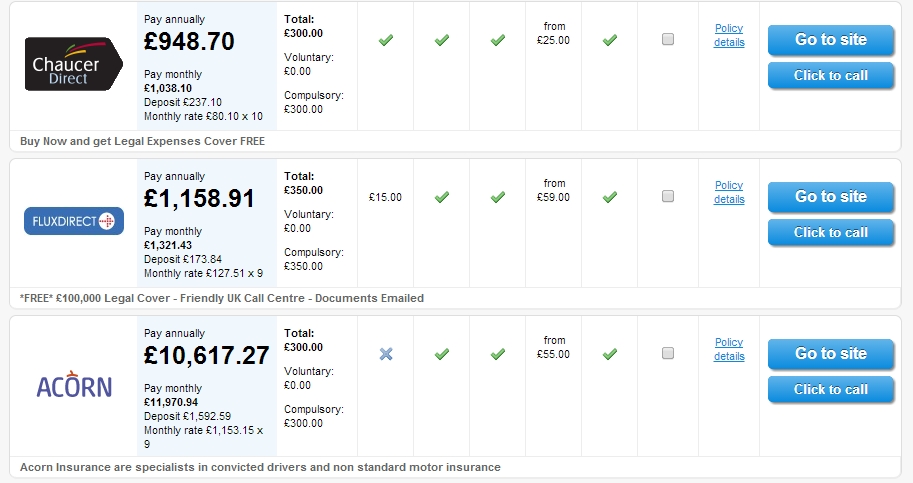
Task: Tick the Acorn compare checkbox
Action: (x=668, y=353)
